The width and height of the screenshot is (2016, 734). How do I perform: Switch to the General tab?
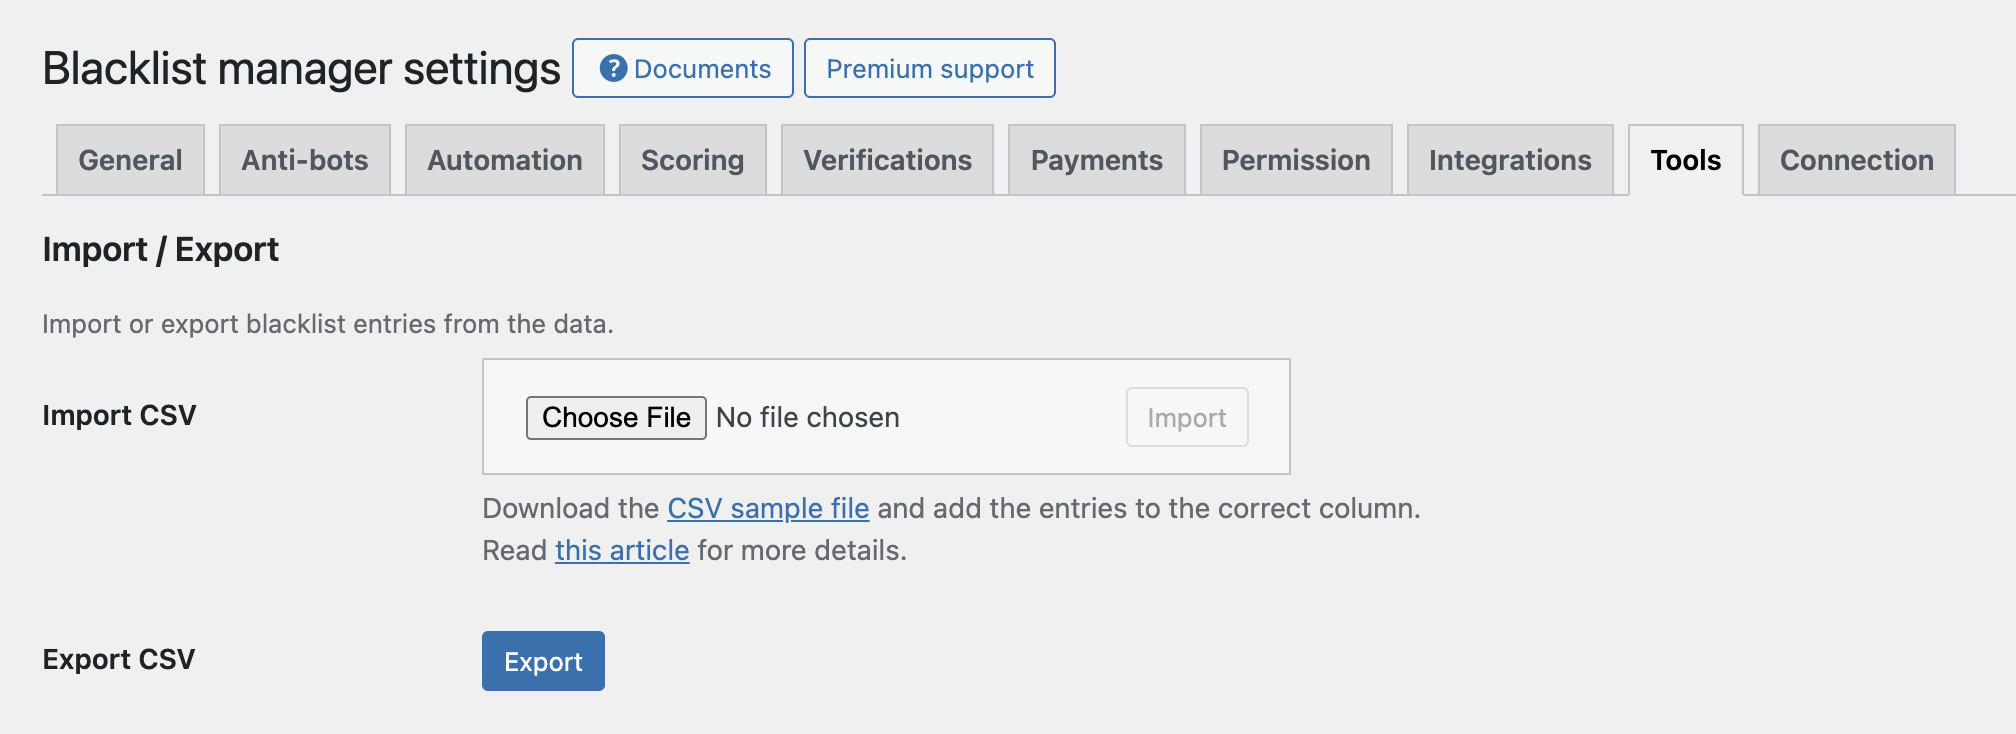tap(131, 160)
